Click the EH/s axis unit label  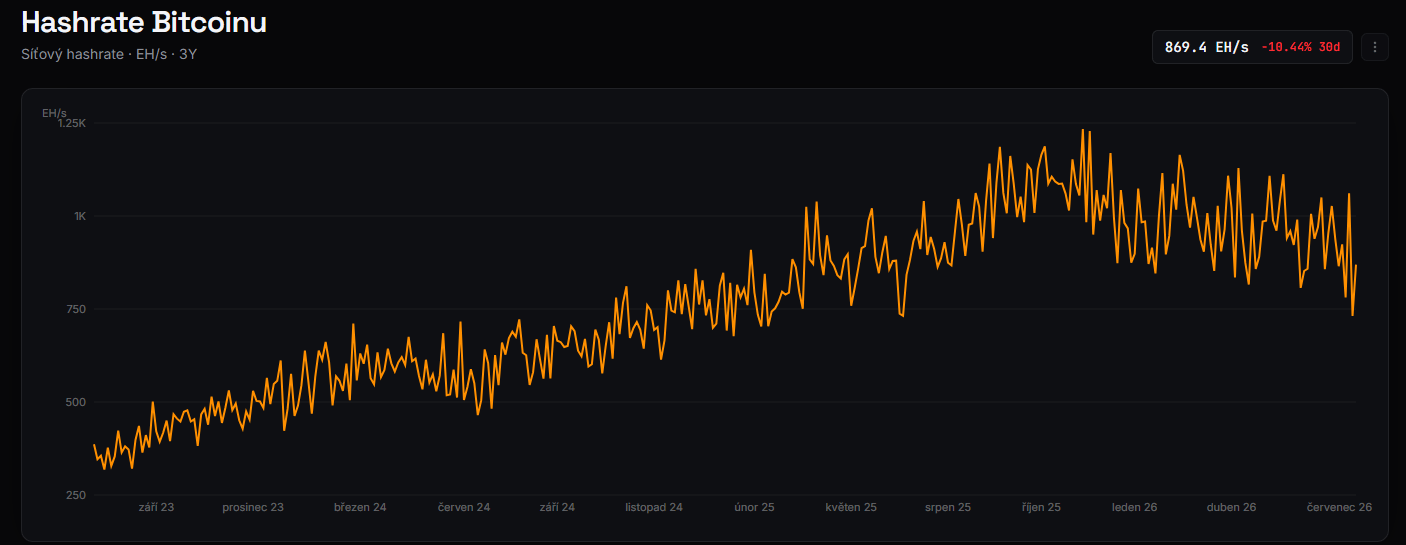click(54, 113)
